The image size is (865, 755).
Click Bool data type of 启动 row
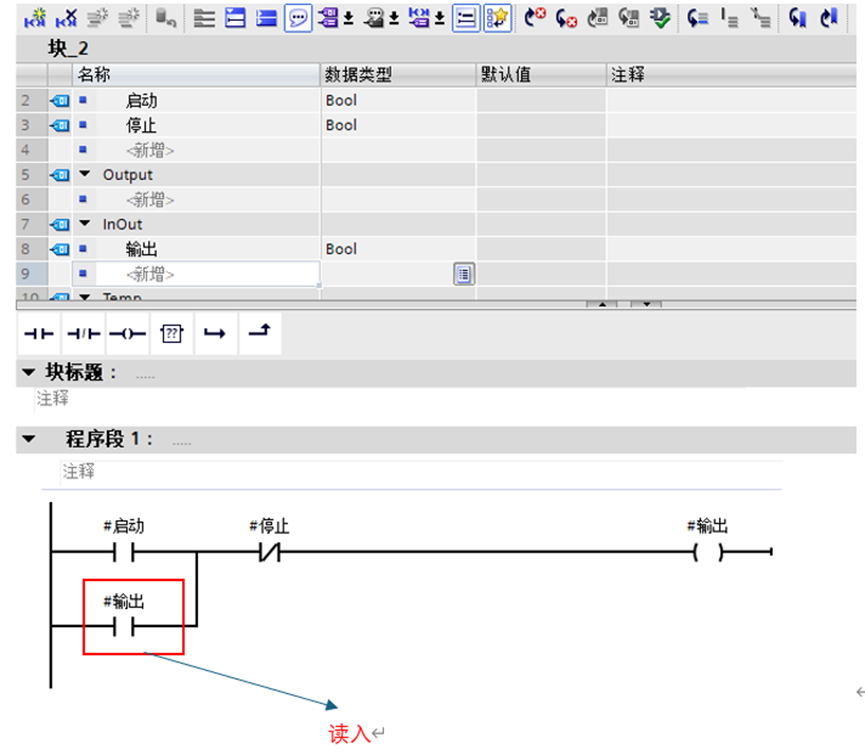click(341, 100)
